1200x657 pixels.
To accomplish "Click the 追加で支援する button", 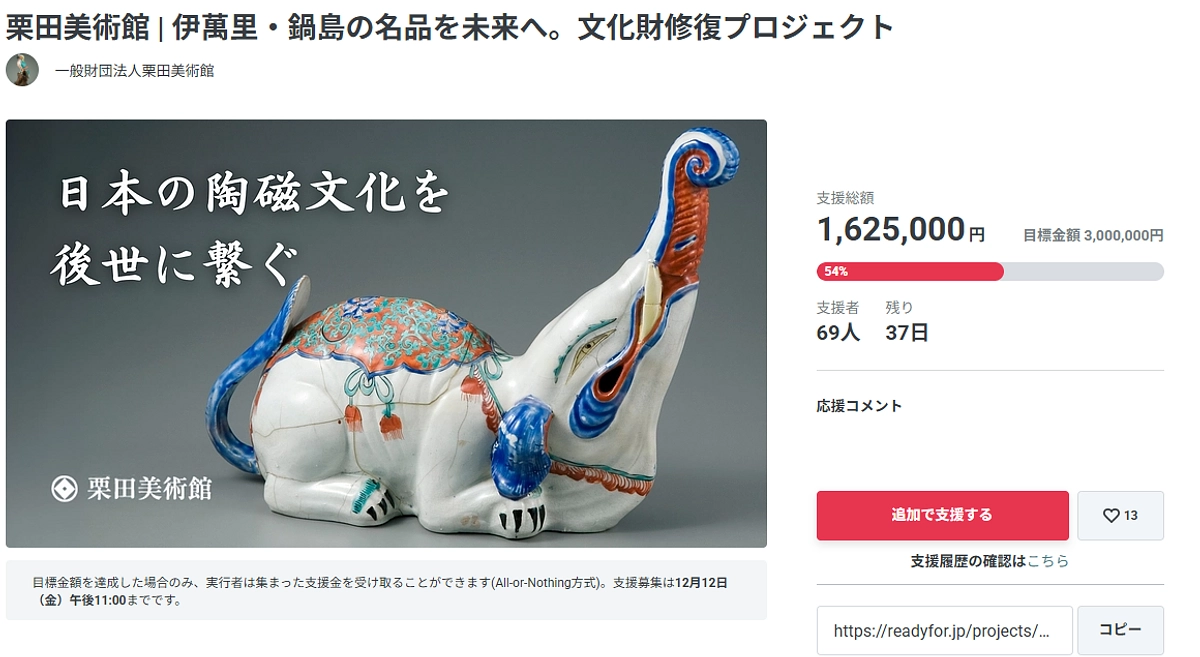I will coord(942,516).
